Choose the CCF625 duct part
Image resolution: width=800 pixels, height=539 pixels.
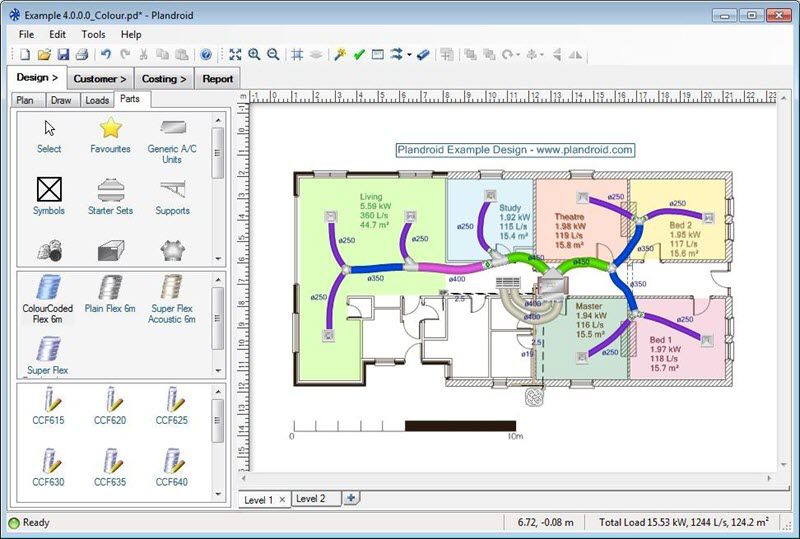171,403
